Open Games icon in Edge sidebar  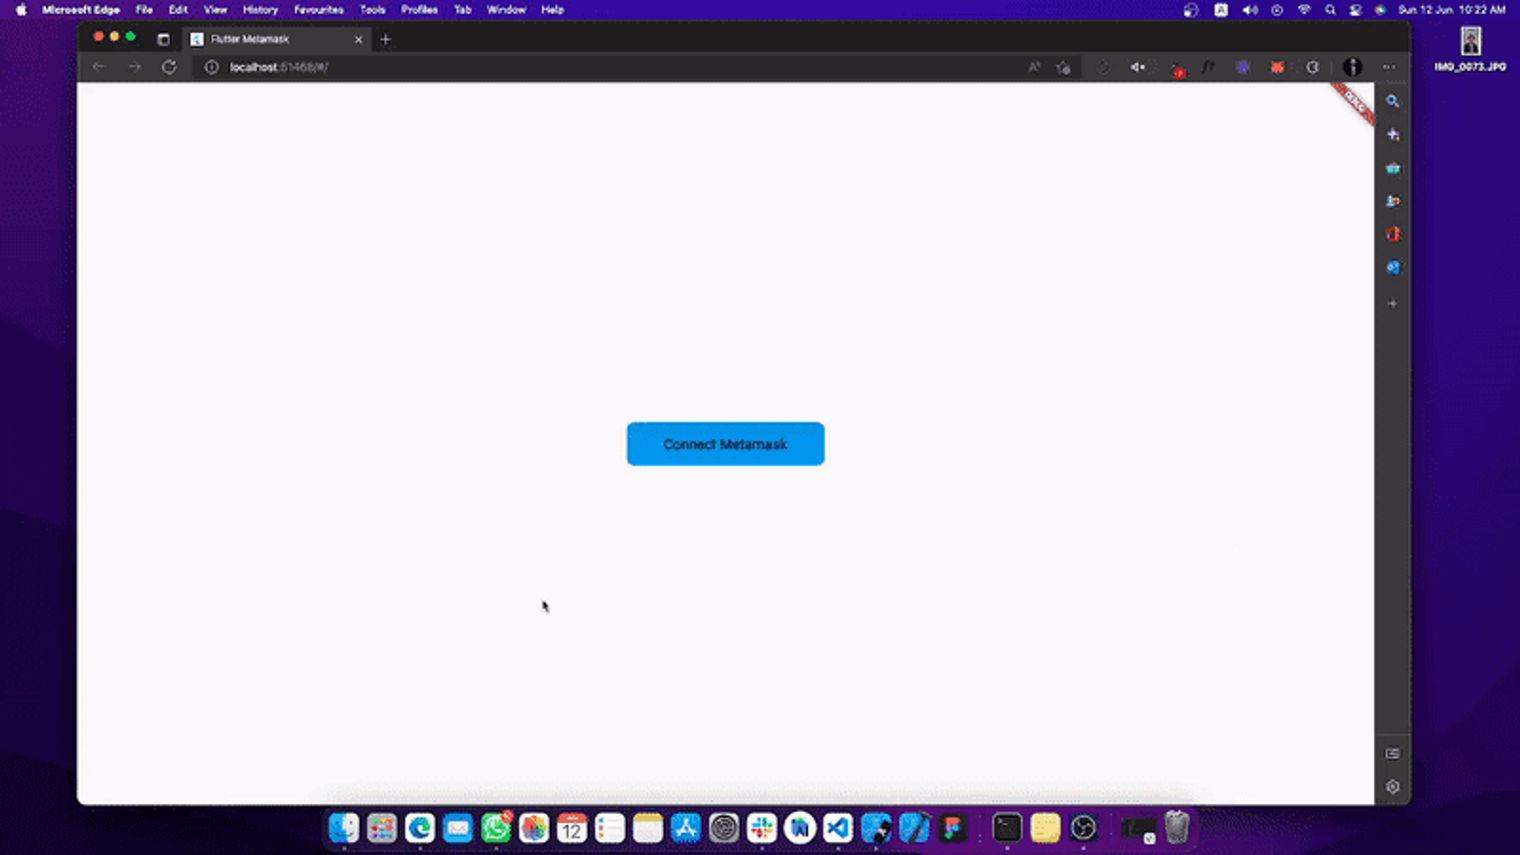[1392, 201]
